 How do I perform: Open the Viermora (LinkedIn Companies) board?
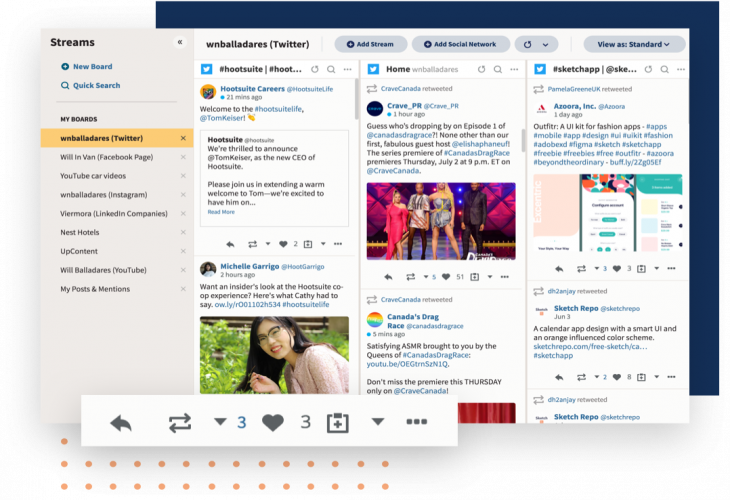click(x=114, y=213)
